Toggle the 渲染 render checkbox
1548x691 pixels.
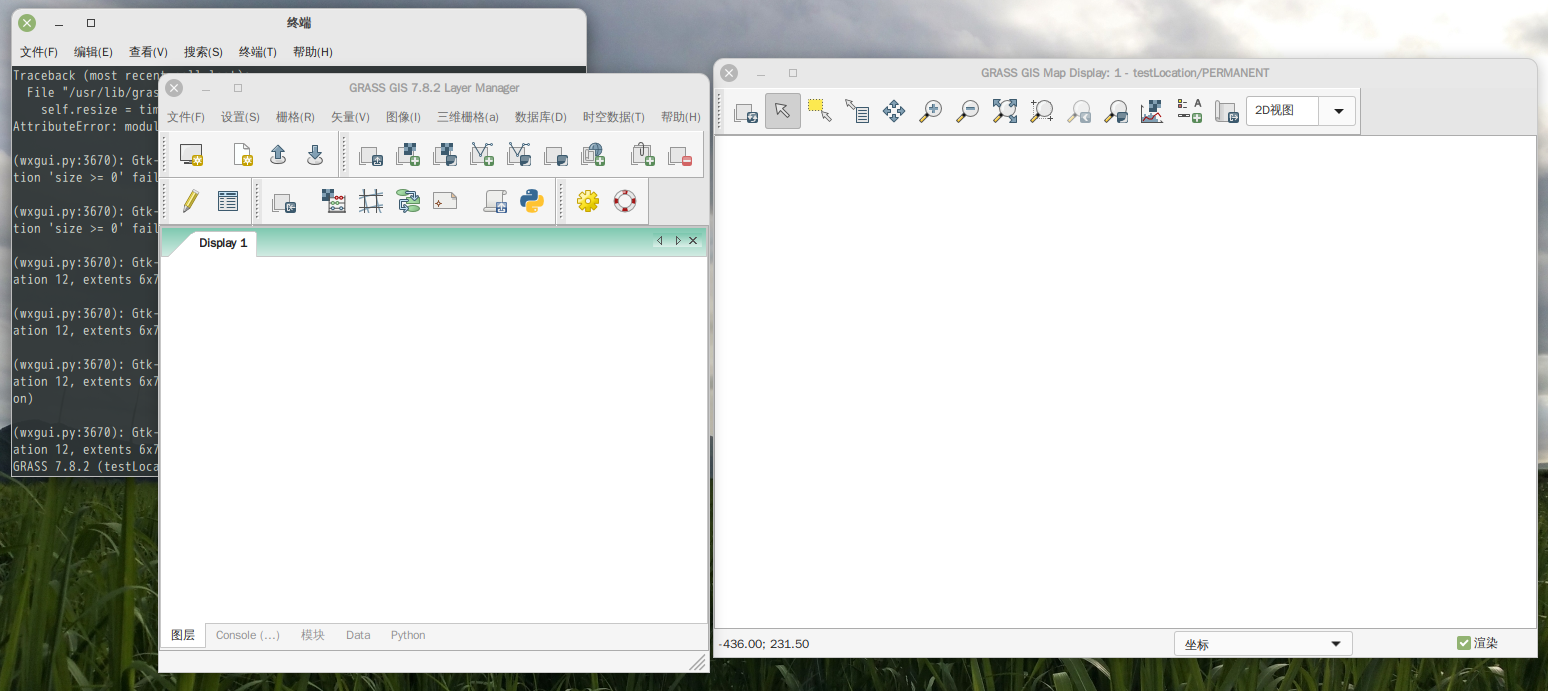1464,643
